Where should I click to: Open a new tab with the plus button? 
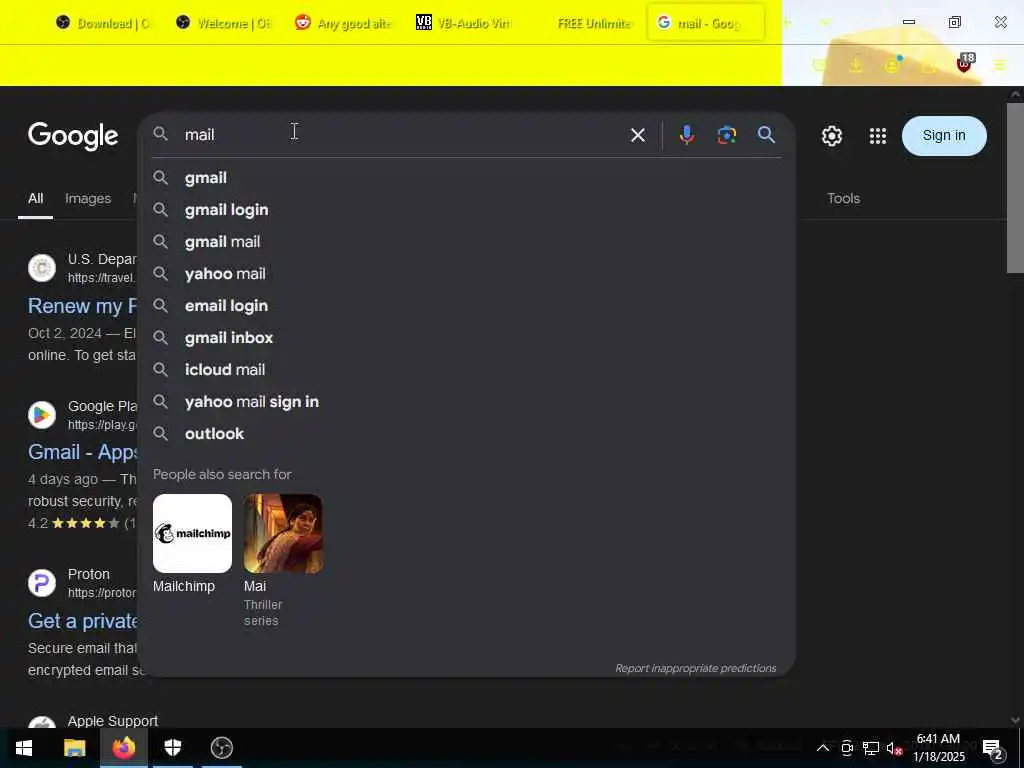coord(787,23)
